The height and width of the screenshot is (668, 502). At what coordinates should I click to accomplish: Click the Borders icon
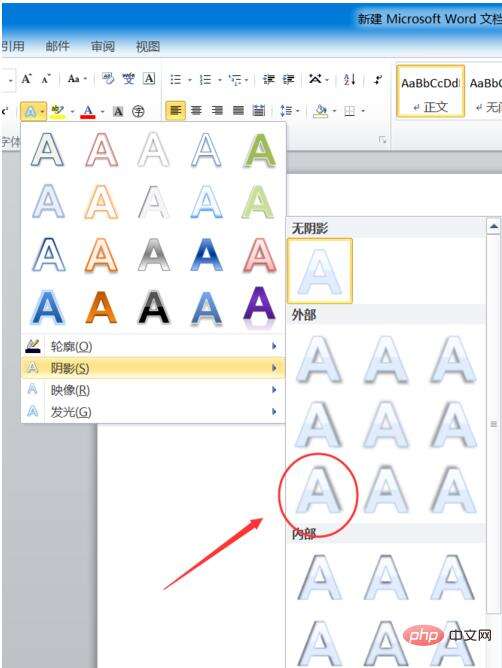349,111
